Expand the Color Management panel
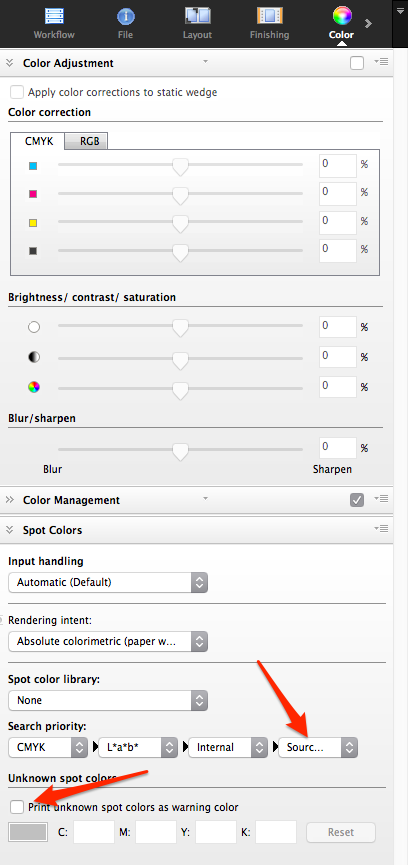 click(x=9, y=500)
